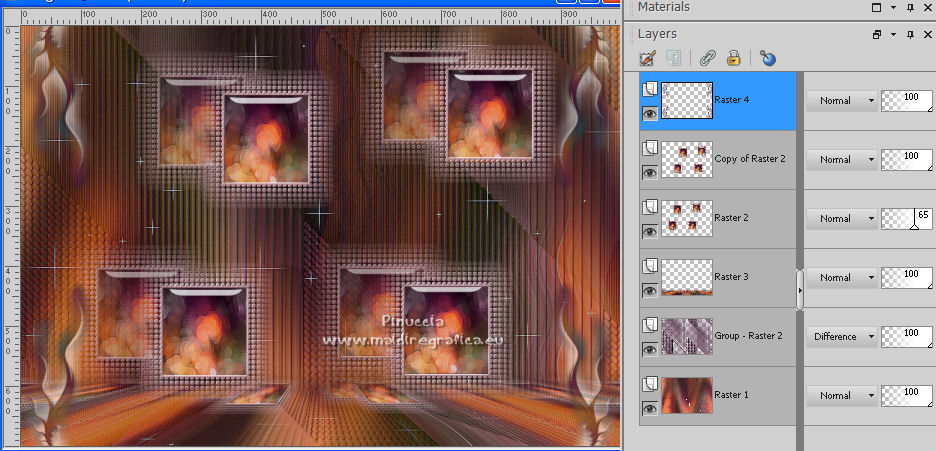The width and height of the screenshot is (936, 451).
Task: Open the Raster 3 blend mode list
Action: click(x=842, y=277)
